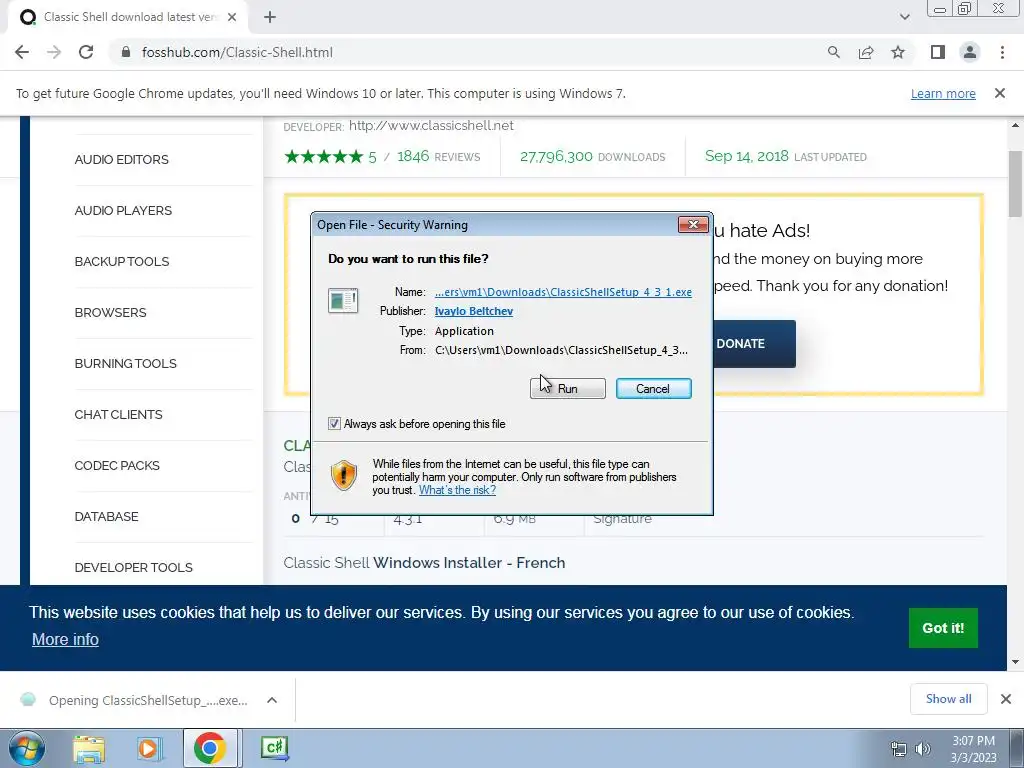Click the Donate button

[x=754, y=344]
